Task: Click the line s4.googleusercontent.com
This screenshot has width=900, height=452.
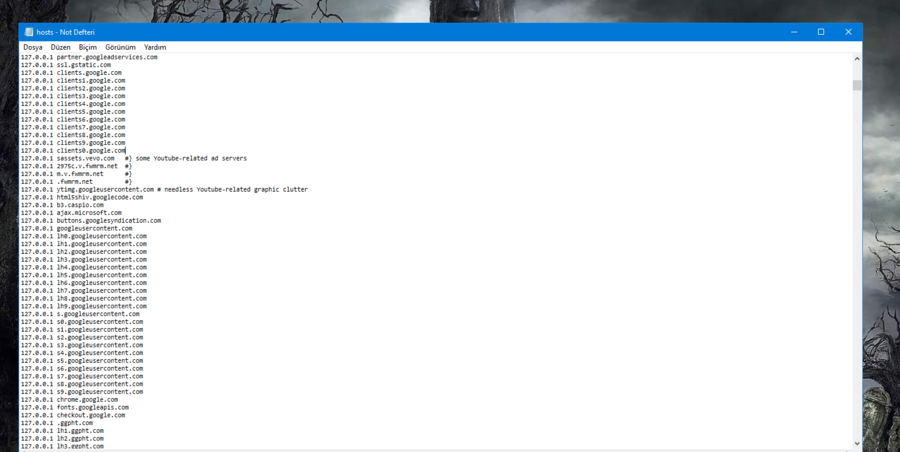Action: point(82,352)
